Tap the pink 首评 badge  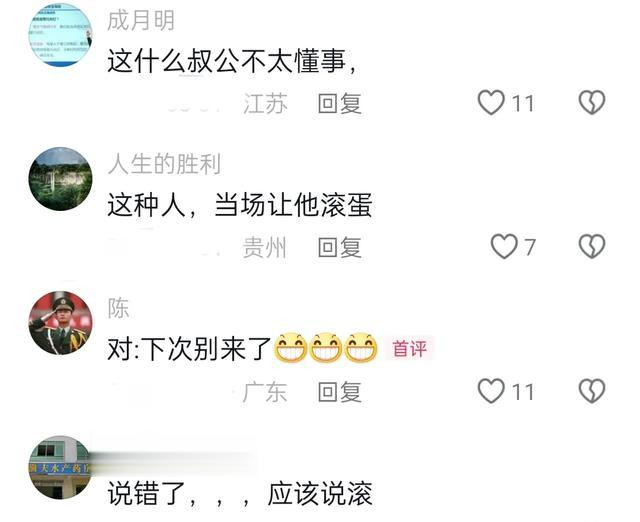(409, 349)
